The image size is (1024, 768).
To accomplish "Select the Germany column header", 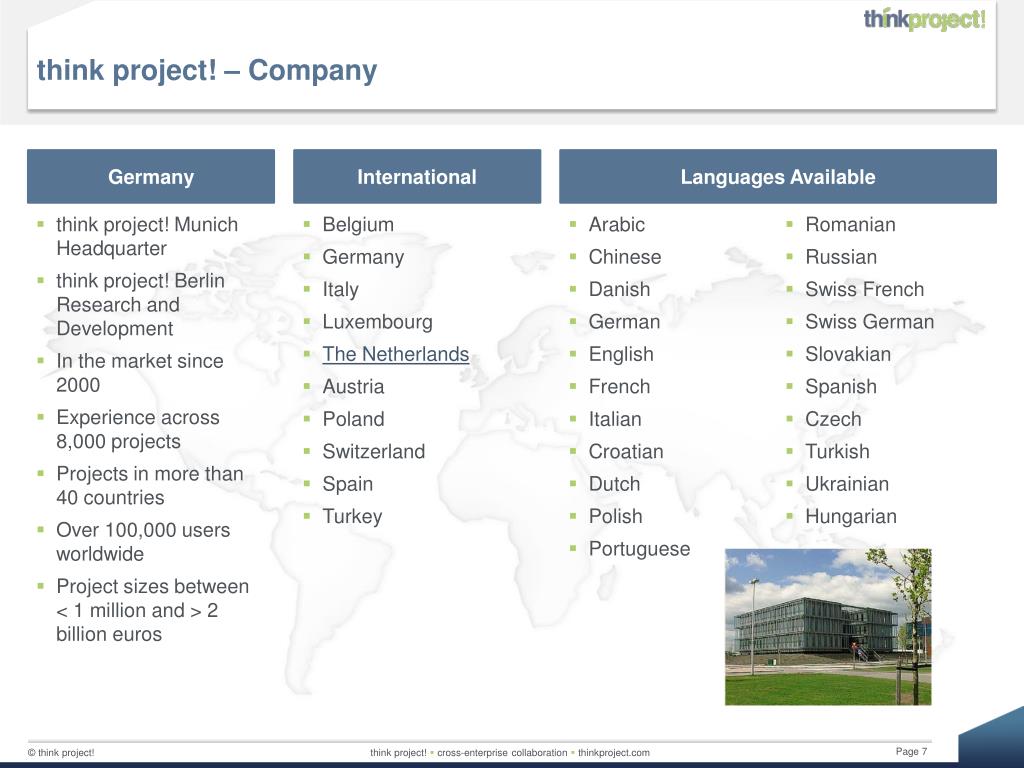I will click(x=151, y=176).
